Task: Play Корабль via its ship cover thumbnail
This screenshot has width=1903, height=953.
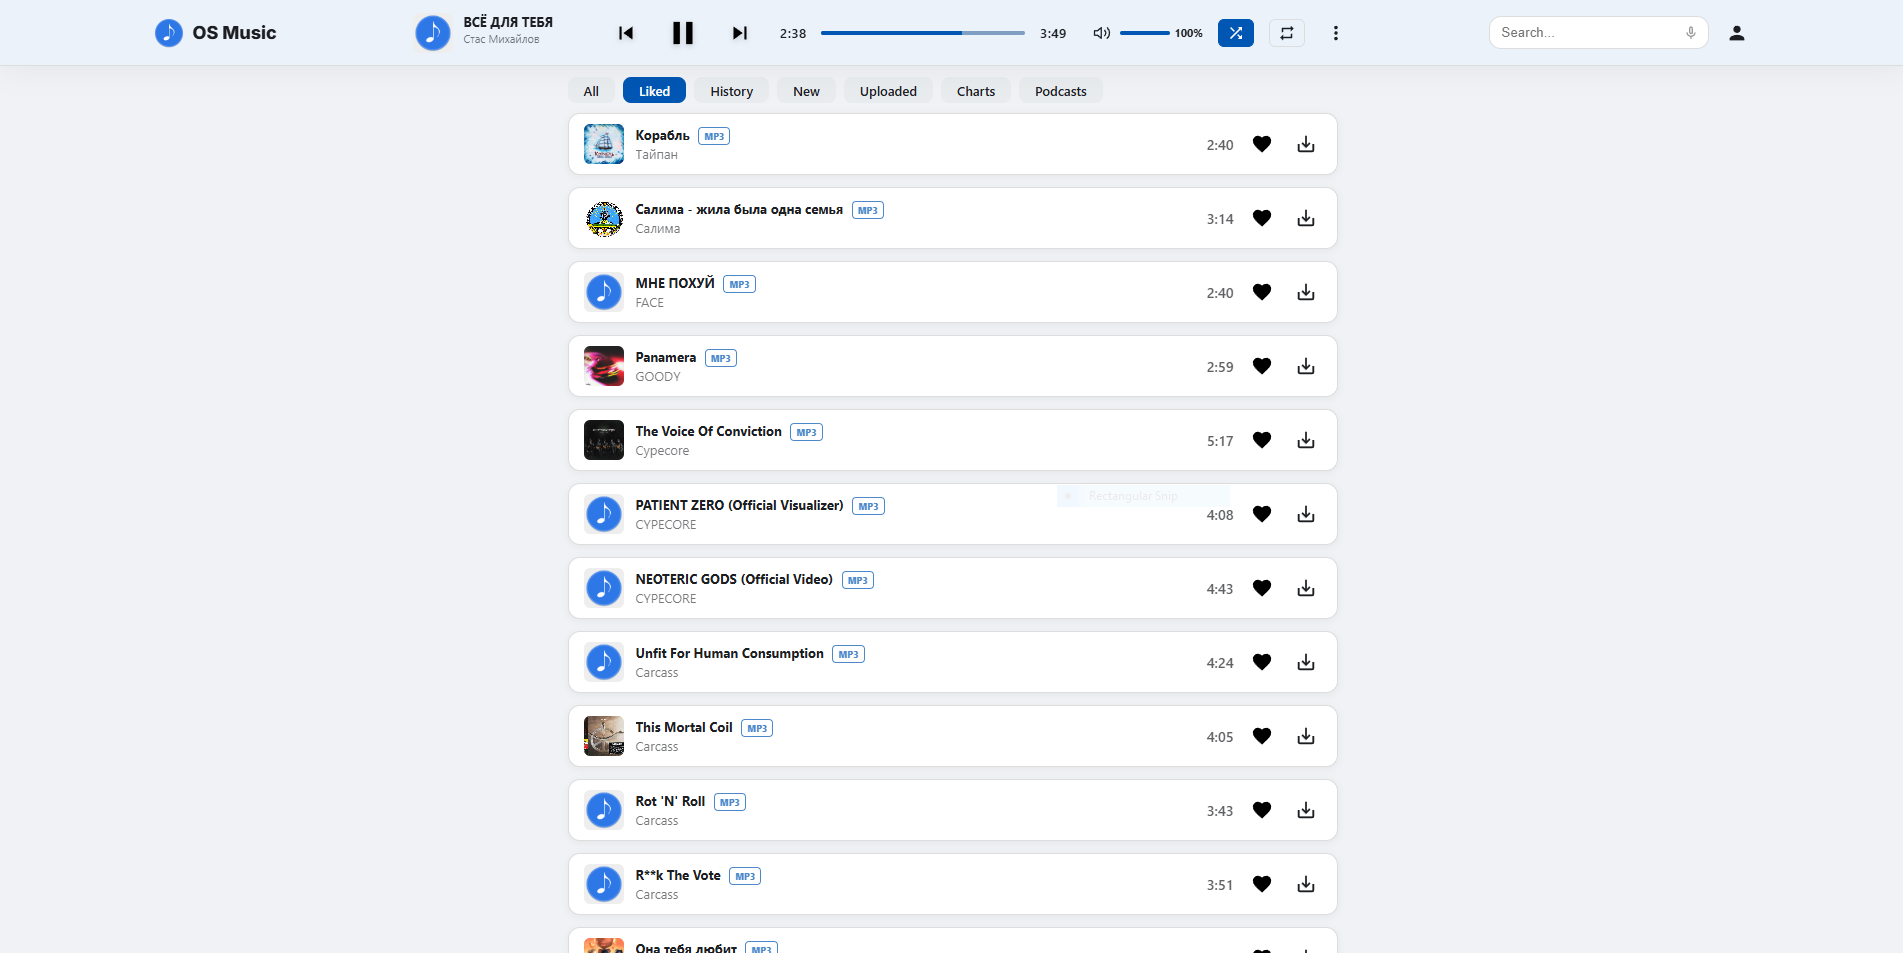Action: (604, 144)
